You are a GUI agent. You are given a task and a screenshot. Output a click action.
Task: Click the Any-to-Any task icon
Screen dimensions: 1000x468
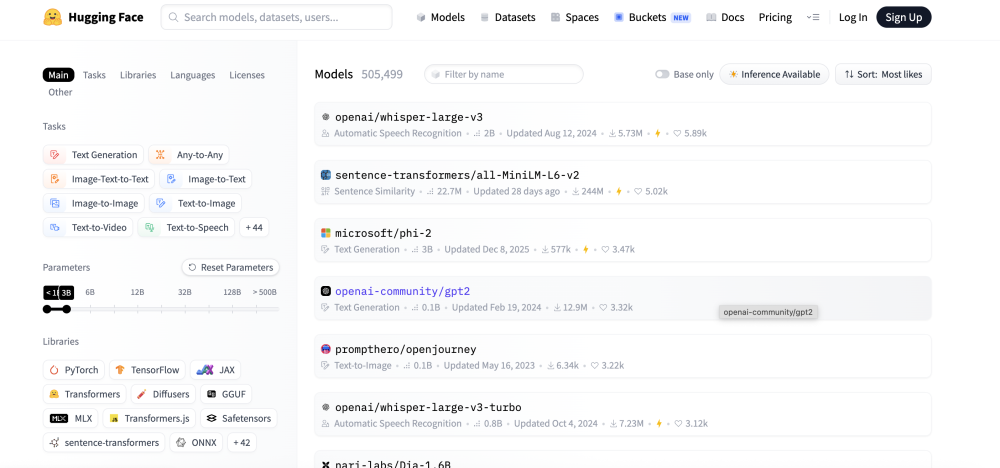160,154
